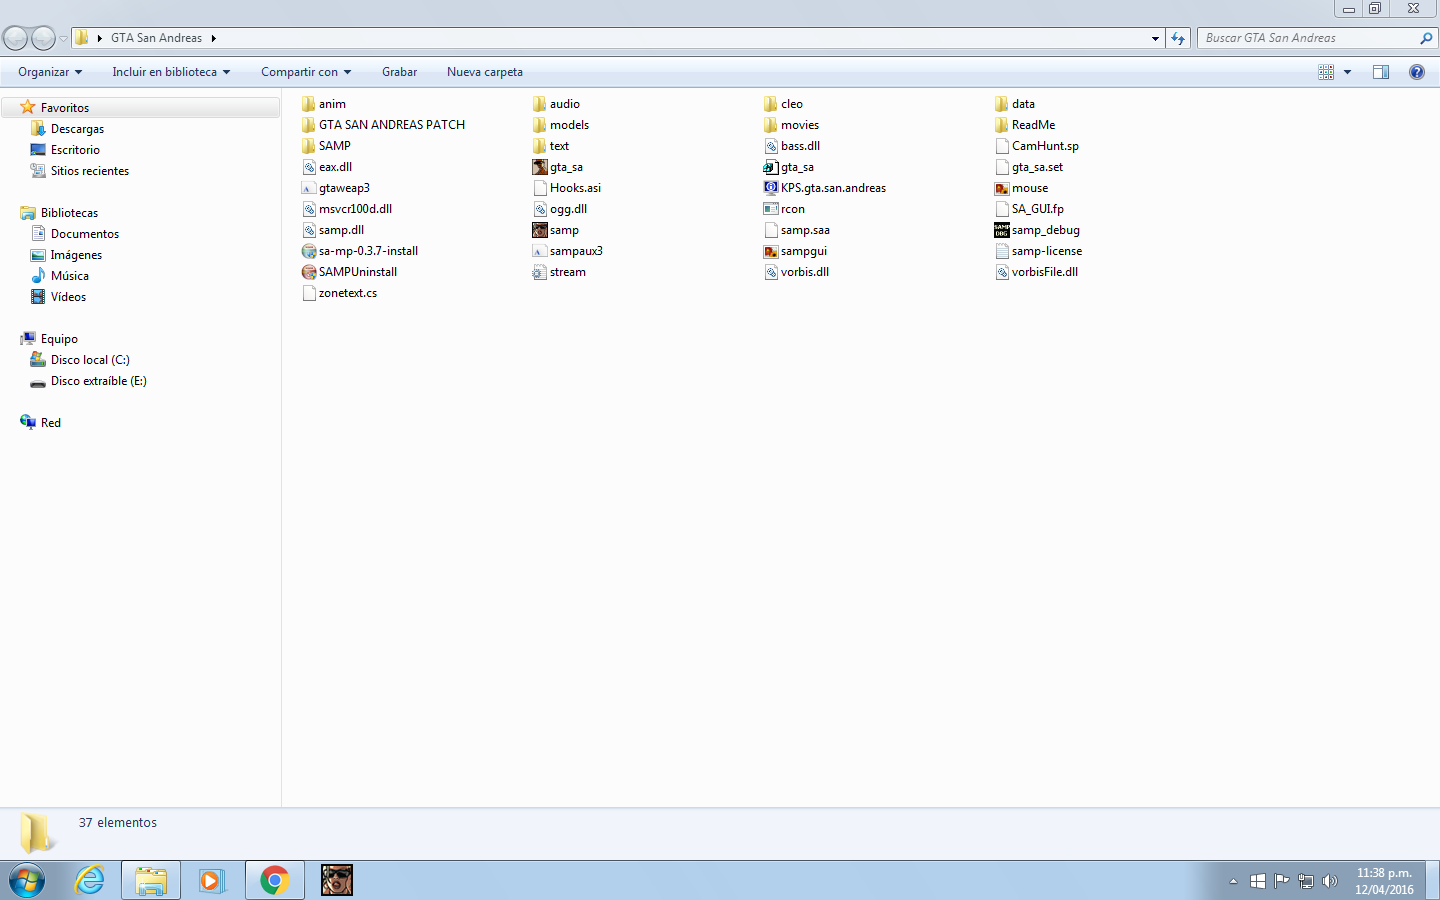Launch Internet Explorer from taskbar
Screen dimensions: 1440x900
90,881
